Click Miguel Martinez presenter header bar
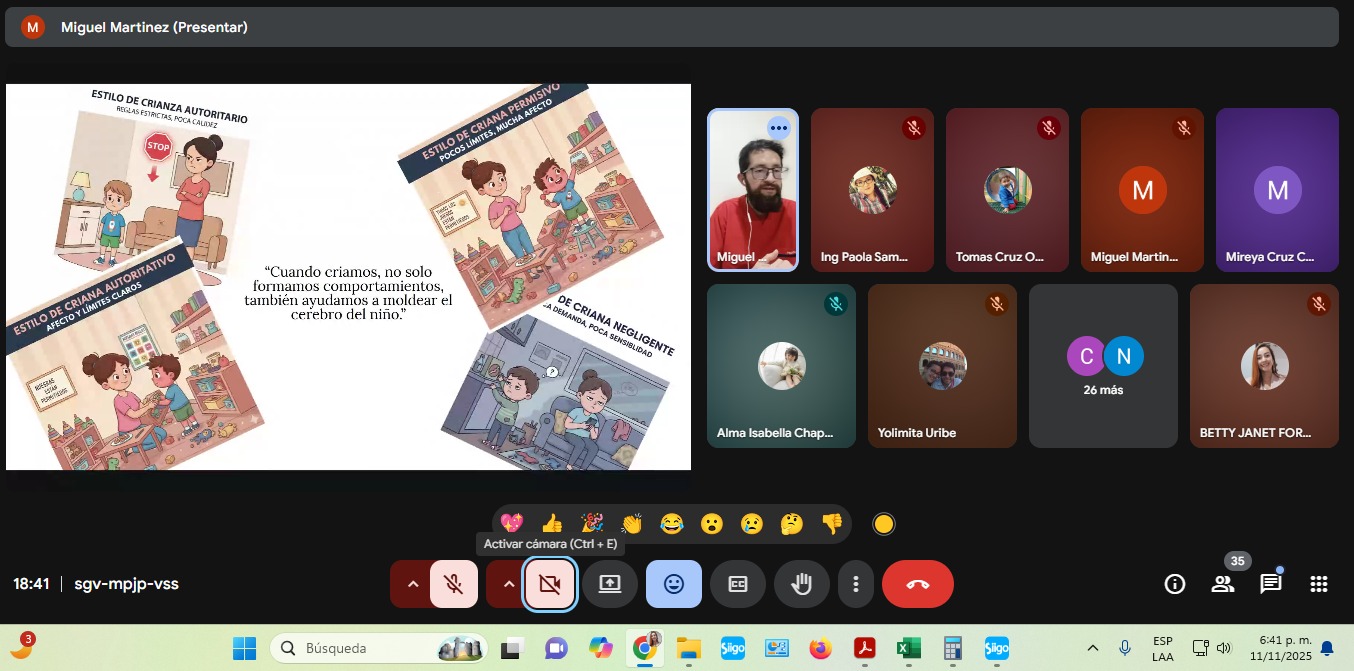Screen dimensions: 1354x671 click(x=672, y=27)
